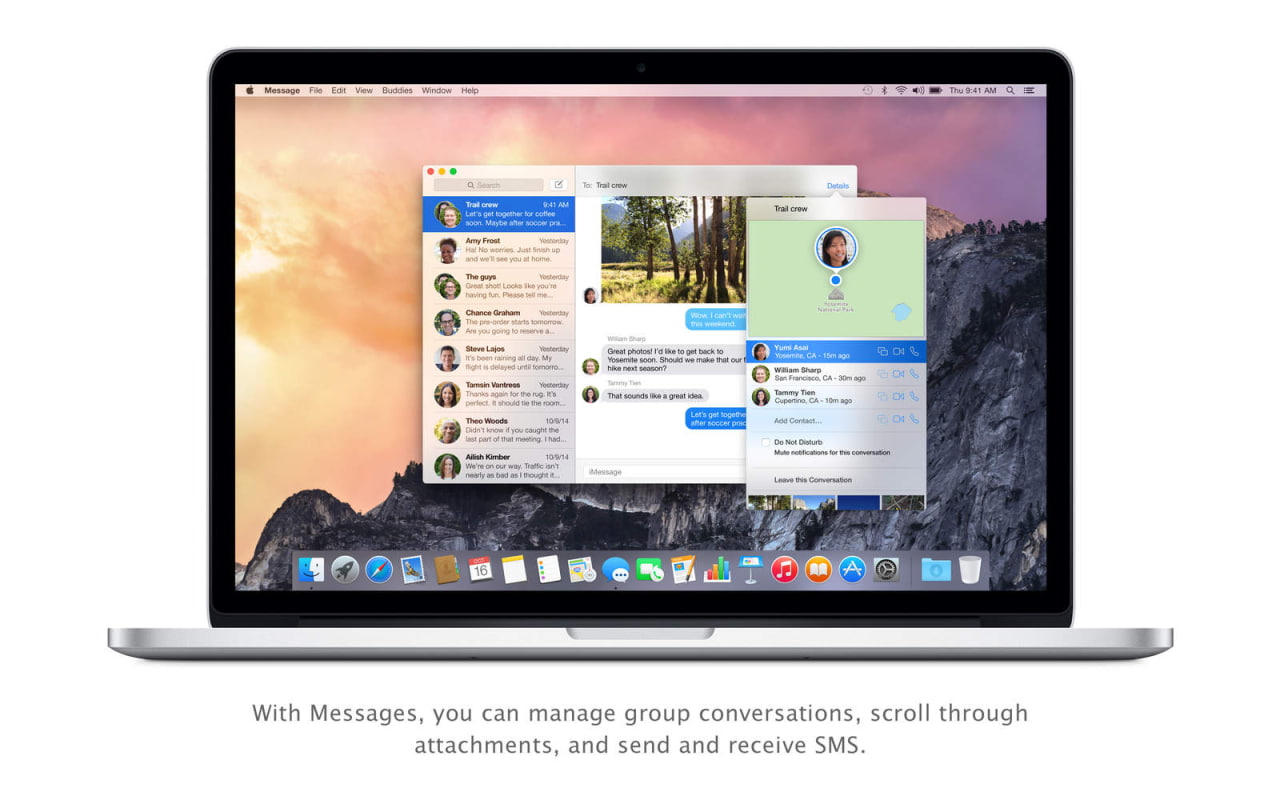Image resolution: width=1280 pixels, height=800 pixels.
Task: Click Leave this Conversation
Action: [x=812, y=480]
